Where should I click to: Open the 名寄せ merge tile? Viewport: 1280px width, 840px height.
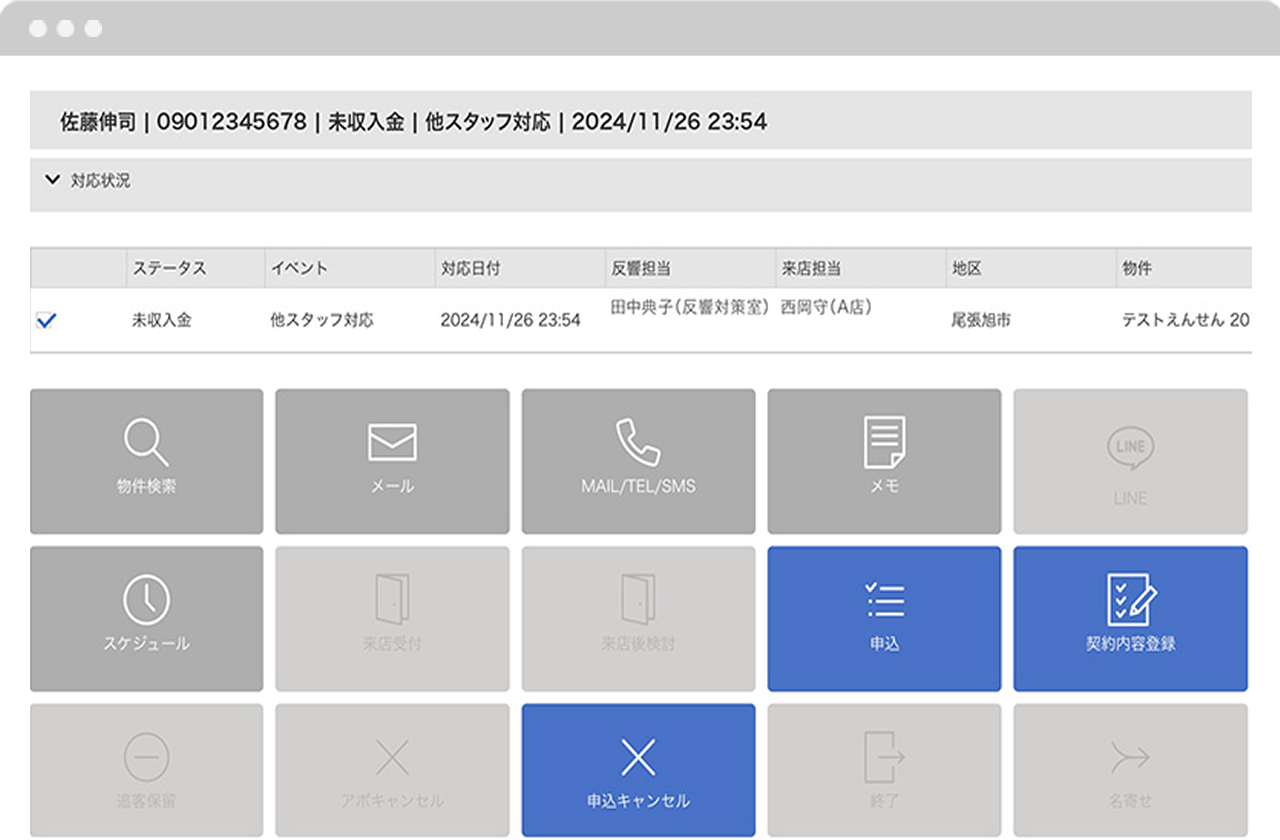coord(1130,770)
